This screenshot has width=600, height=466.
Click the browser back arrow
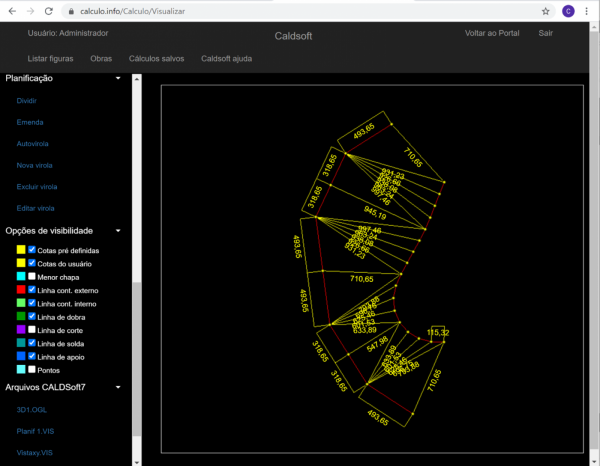pos(10,11)
